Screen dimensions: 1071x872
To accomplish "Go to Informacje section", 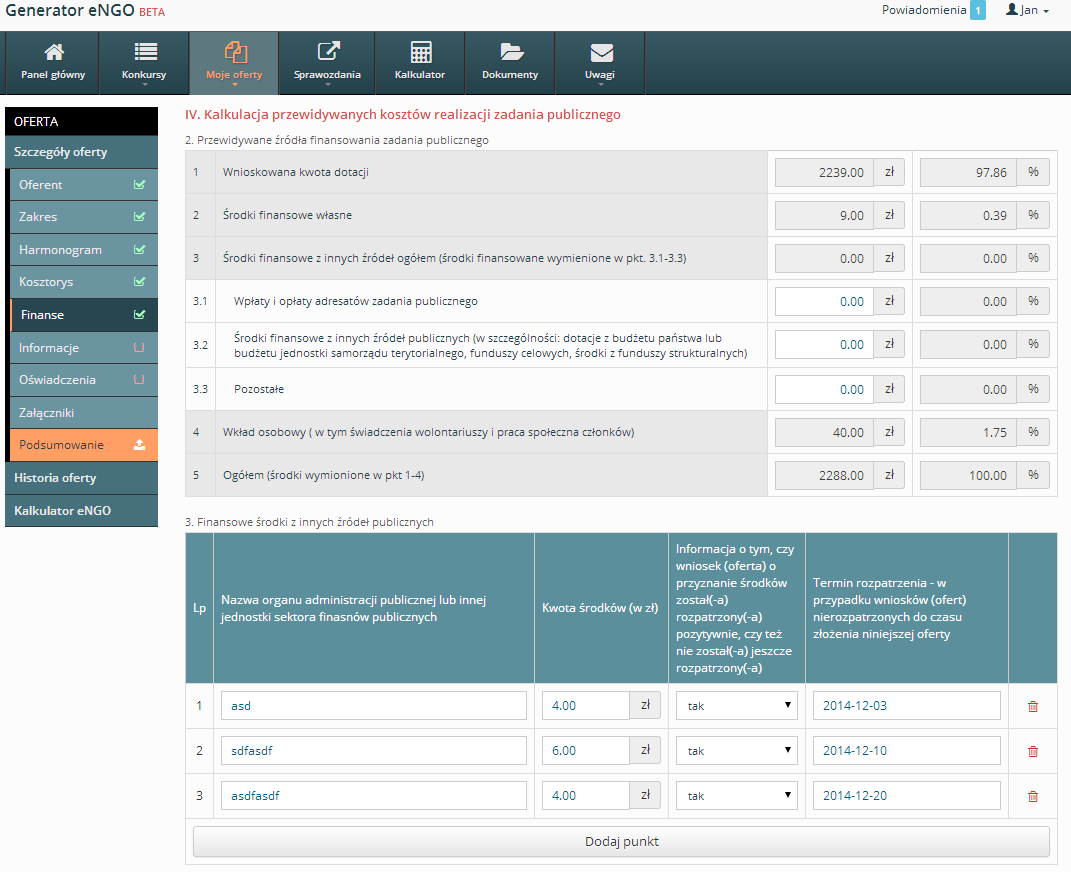I will 84,348.
